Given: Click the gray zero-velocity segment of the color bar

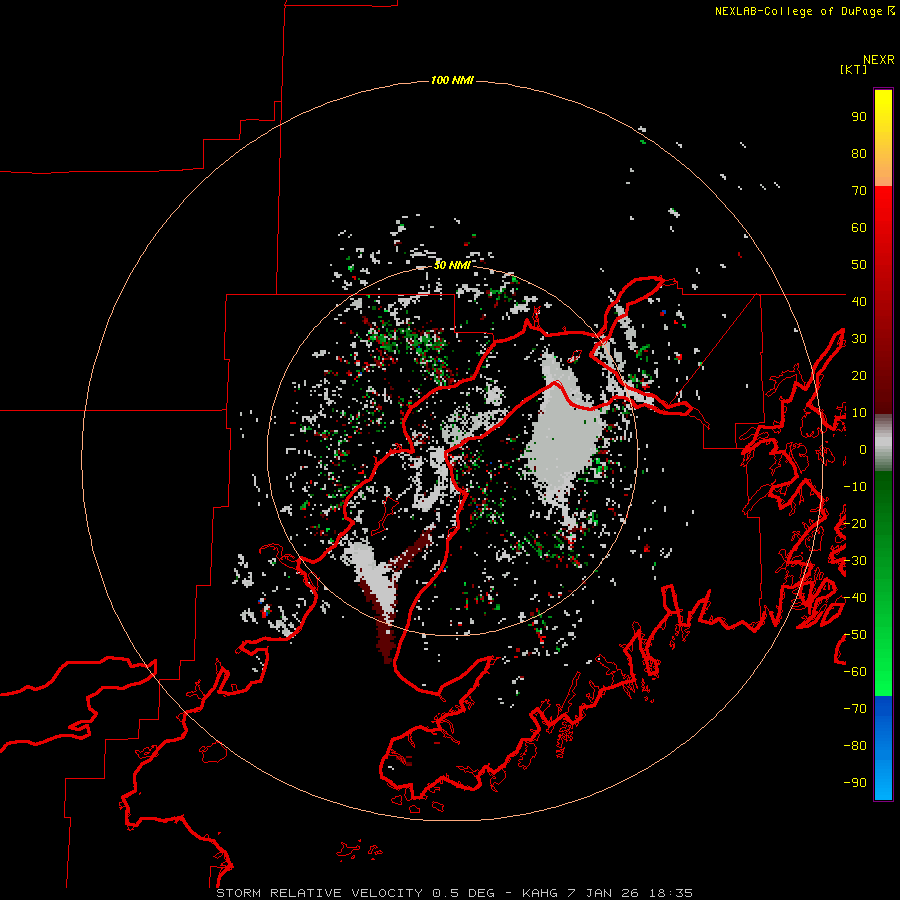Looking at the screenshot, I should click(x=883, y=443).
